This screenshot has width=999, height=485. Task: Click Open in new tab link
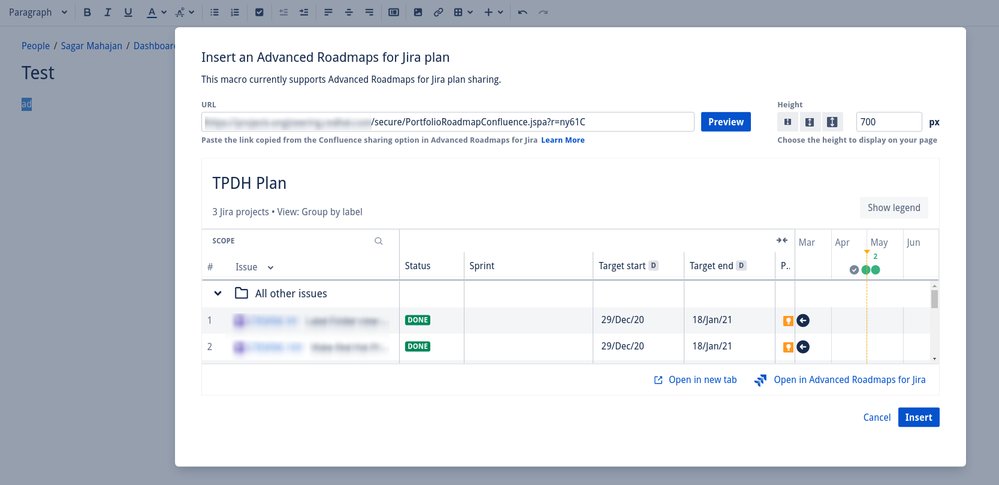696,380
